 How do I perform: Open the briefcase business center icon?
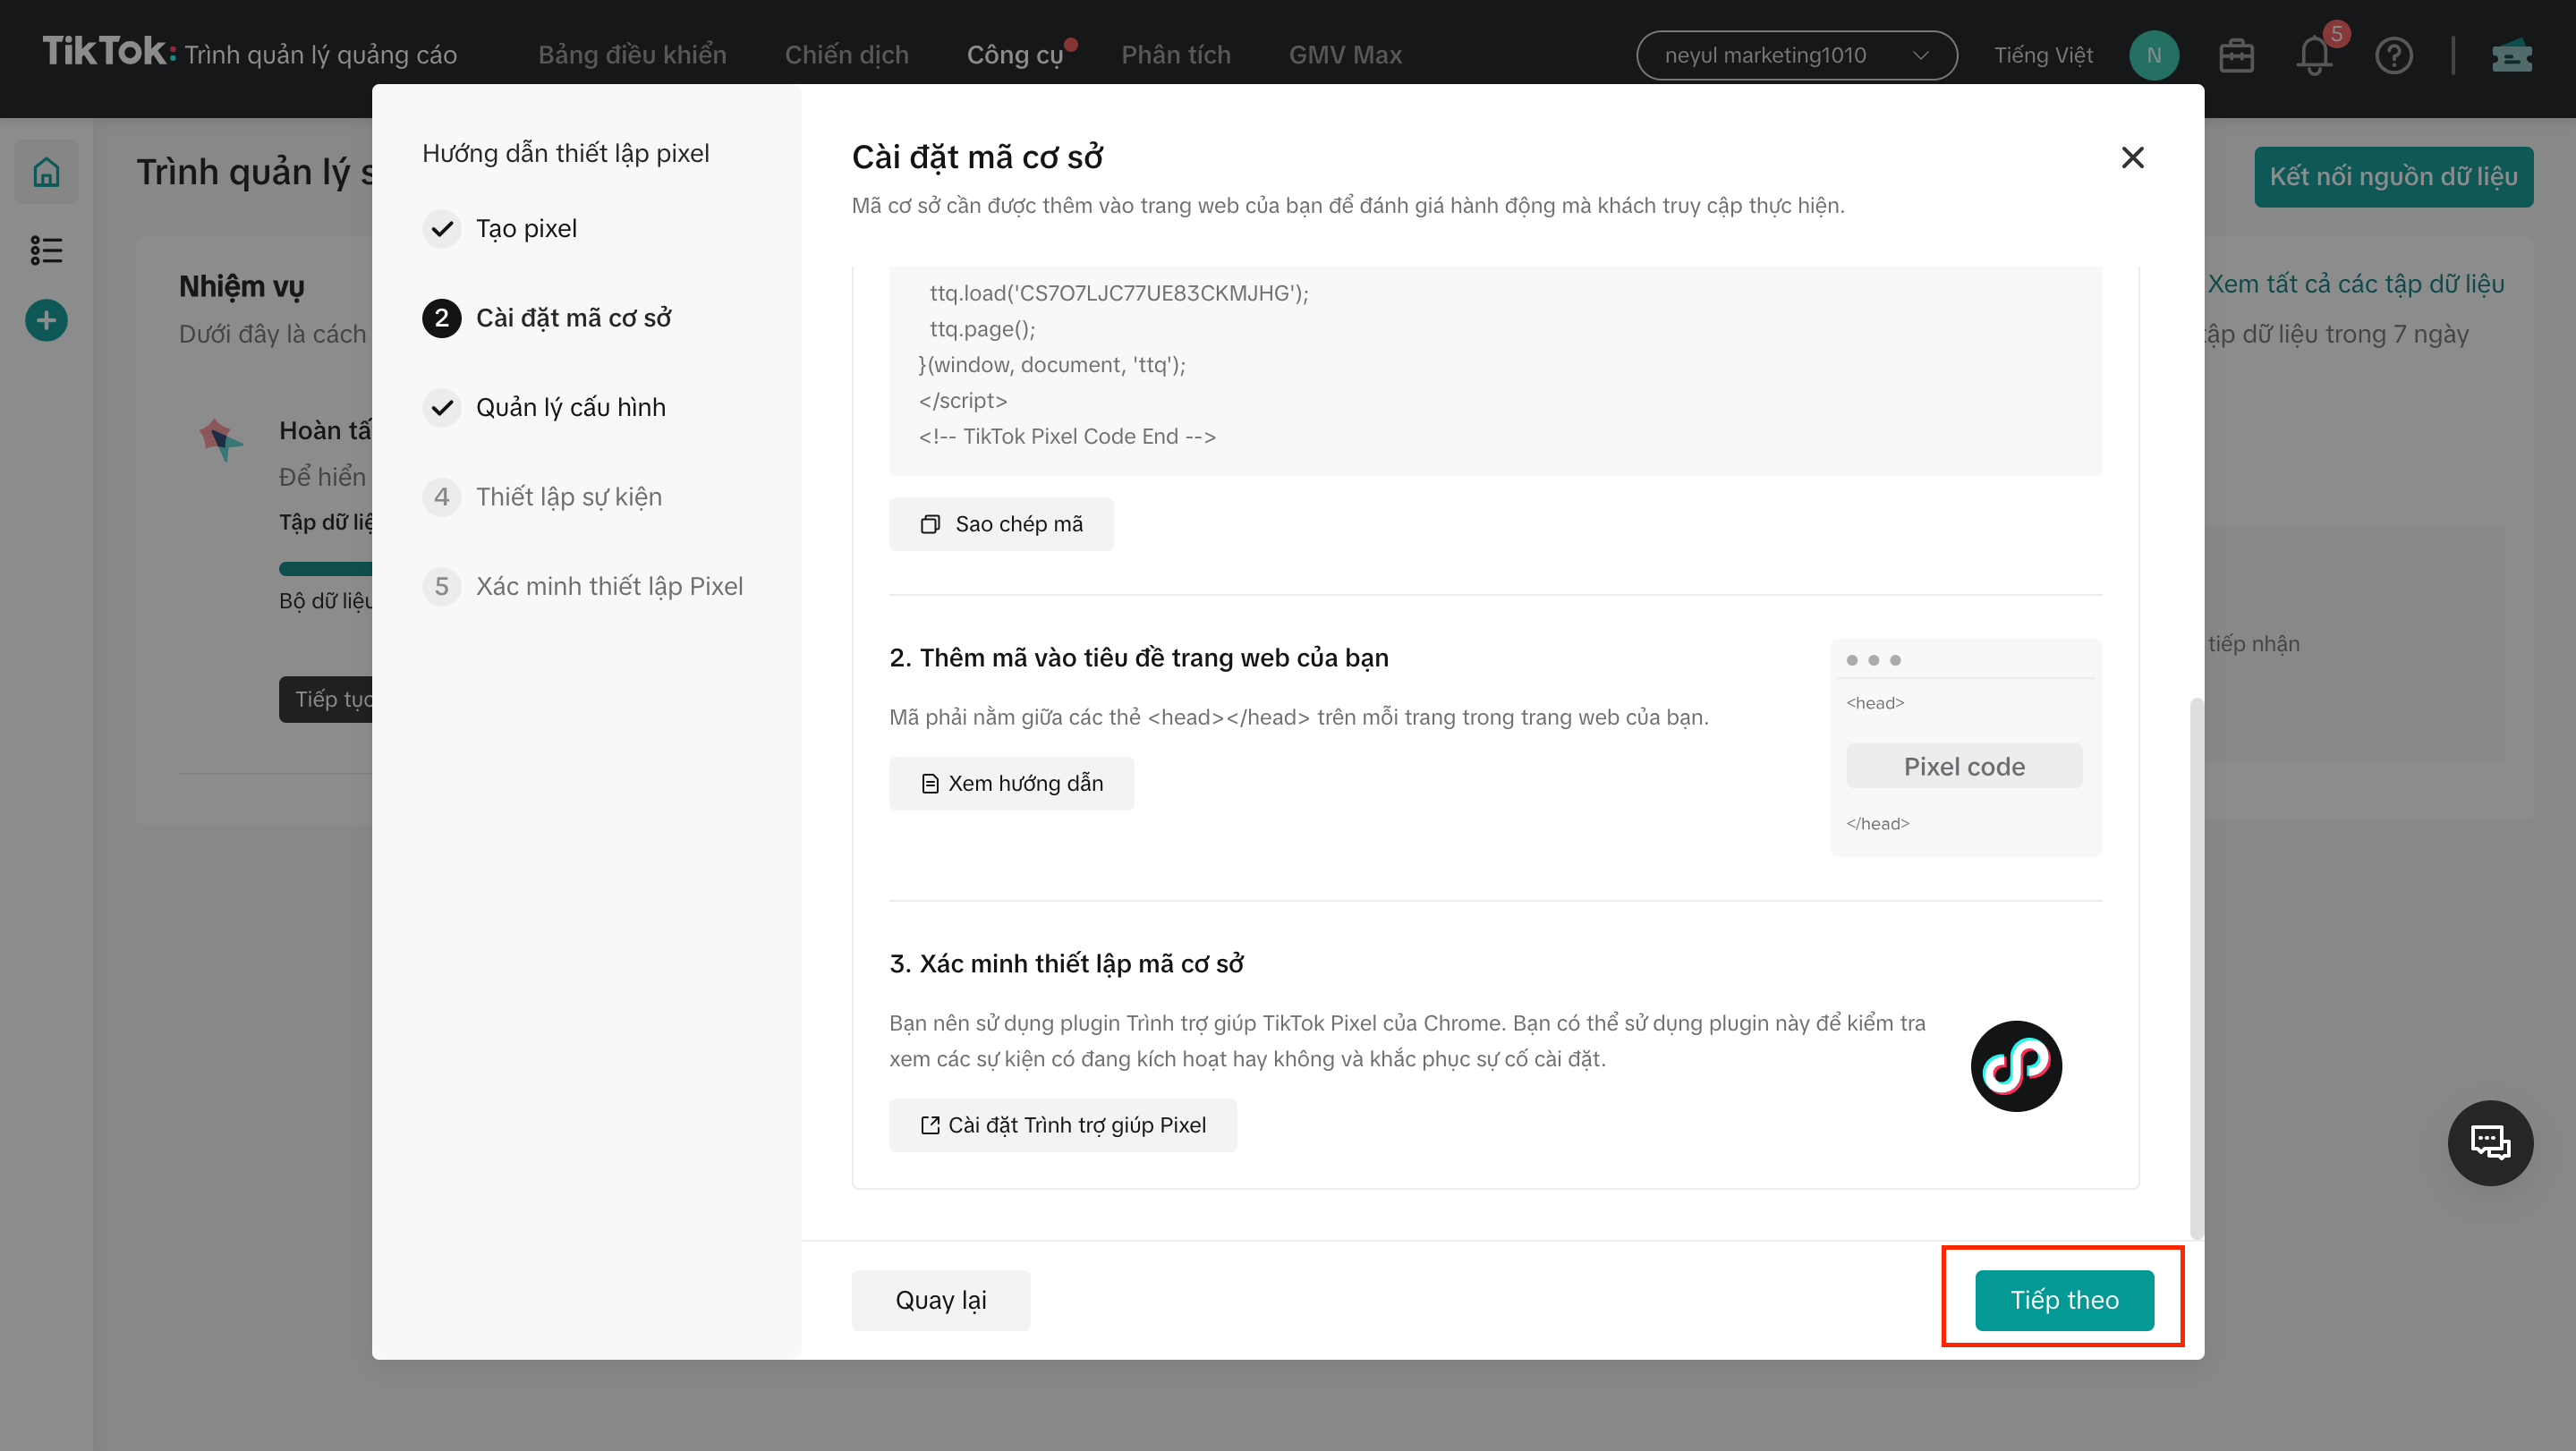tap(2236, 55)
